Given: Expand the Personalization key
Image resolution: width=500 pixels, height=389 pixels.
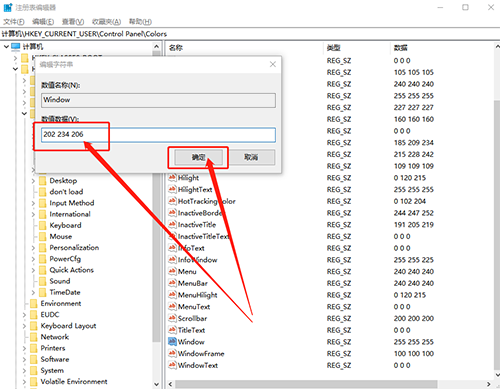Looking at the screenshot, I should [x=33, y=248].
